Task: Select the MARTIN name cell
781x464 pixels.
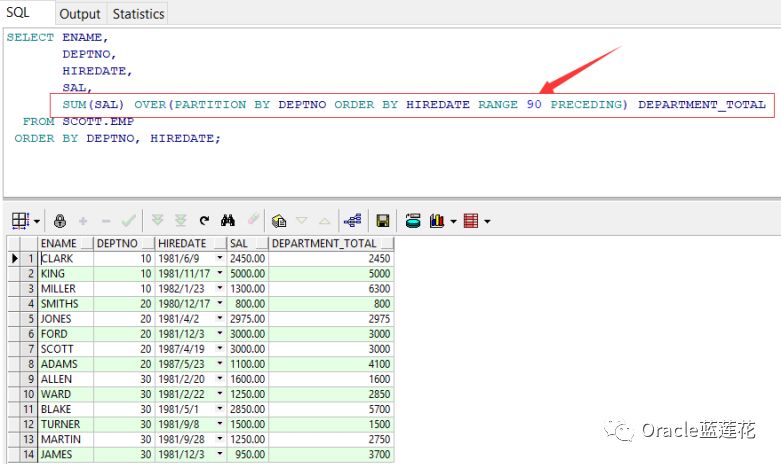Action: click(66, 439)
